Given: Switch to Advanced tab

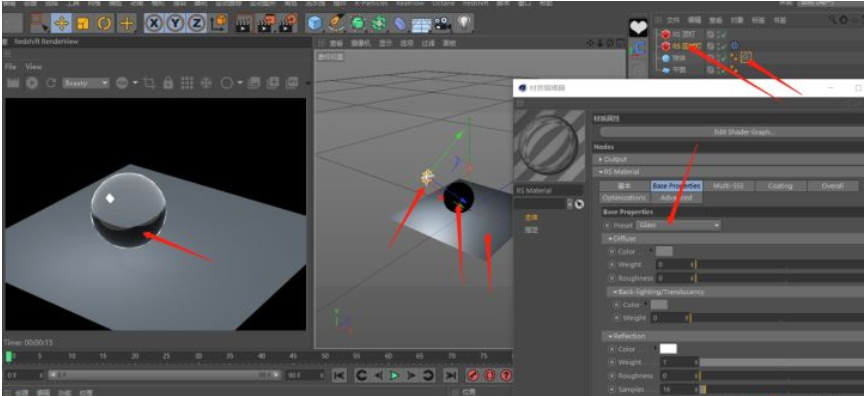Looking at the screenshot, I should [676, 197].
